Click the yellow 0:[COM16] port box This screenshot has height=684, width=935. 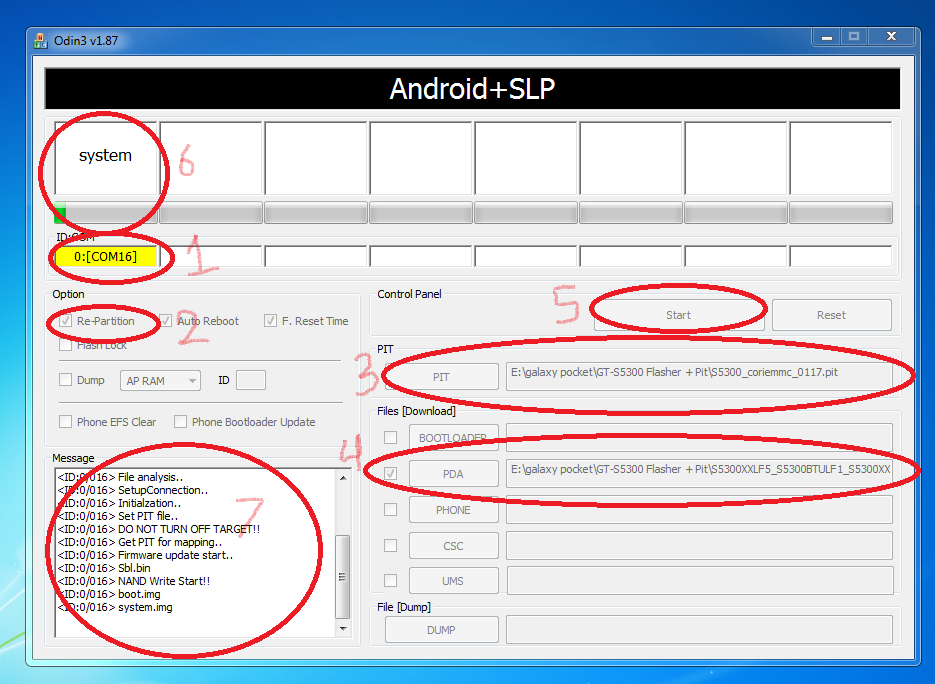[106, 256]
